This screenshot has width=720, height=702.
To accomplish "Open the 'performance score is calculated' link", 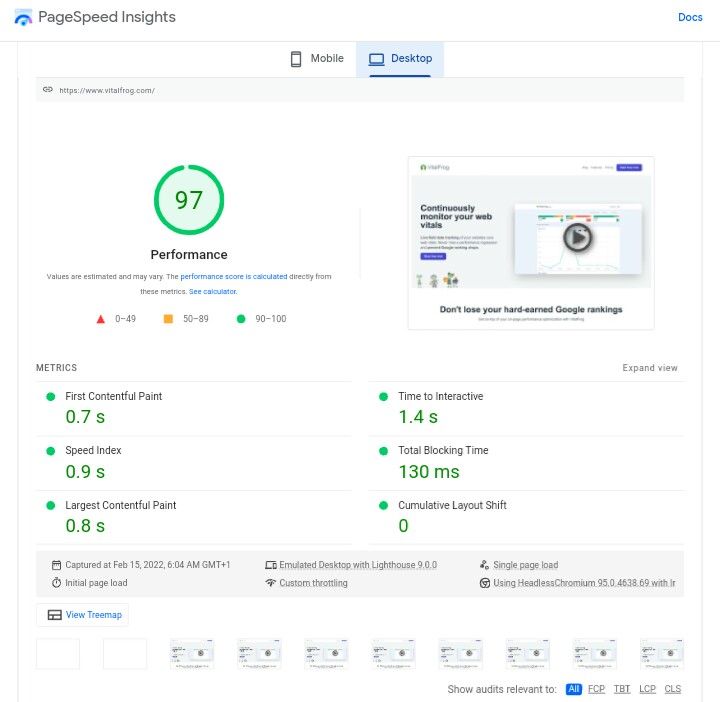I will click(x=233, y=276).
